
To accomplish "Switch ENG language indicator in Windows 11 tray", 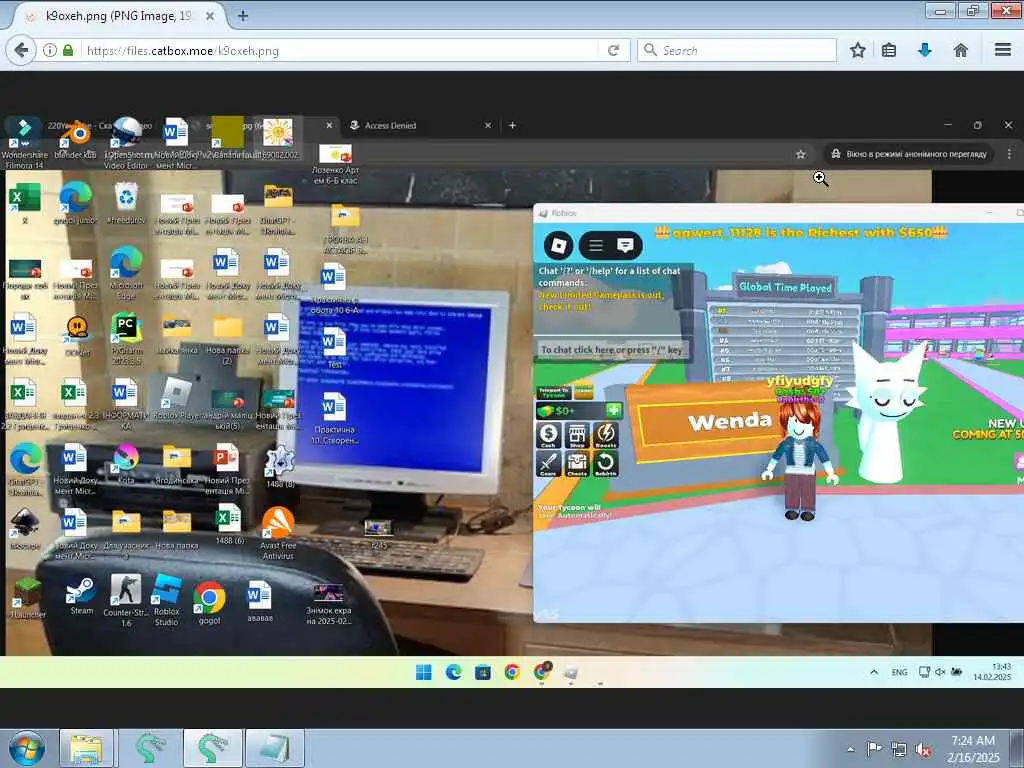I will 899,672.
